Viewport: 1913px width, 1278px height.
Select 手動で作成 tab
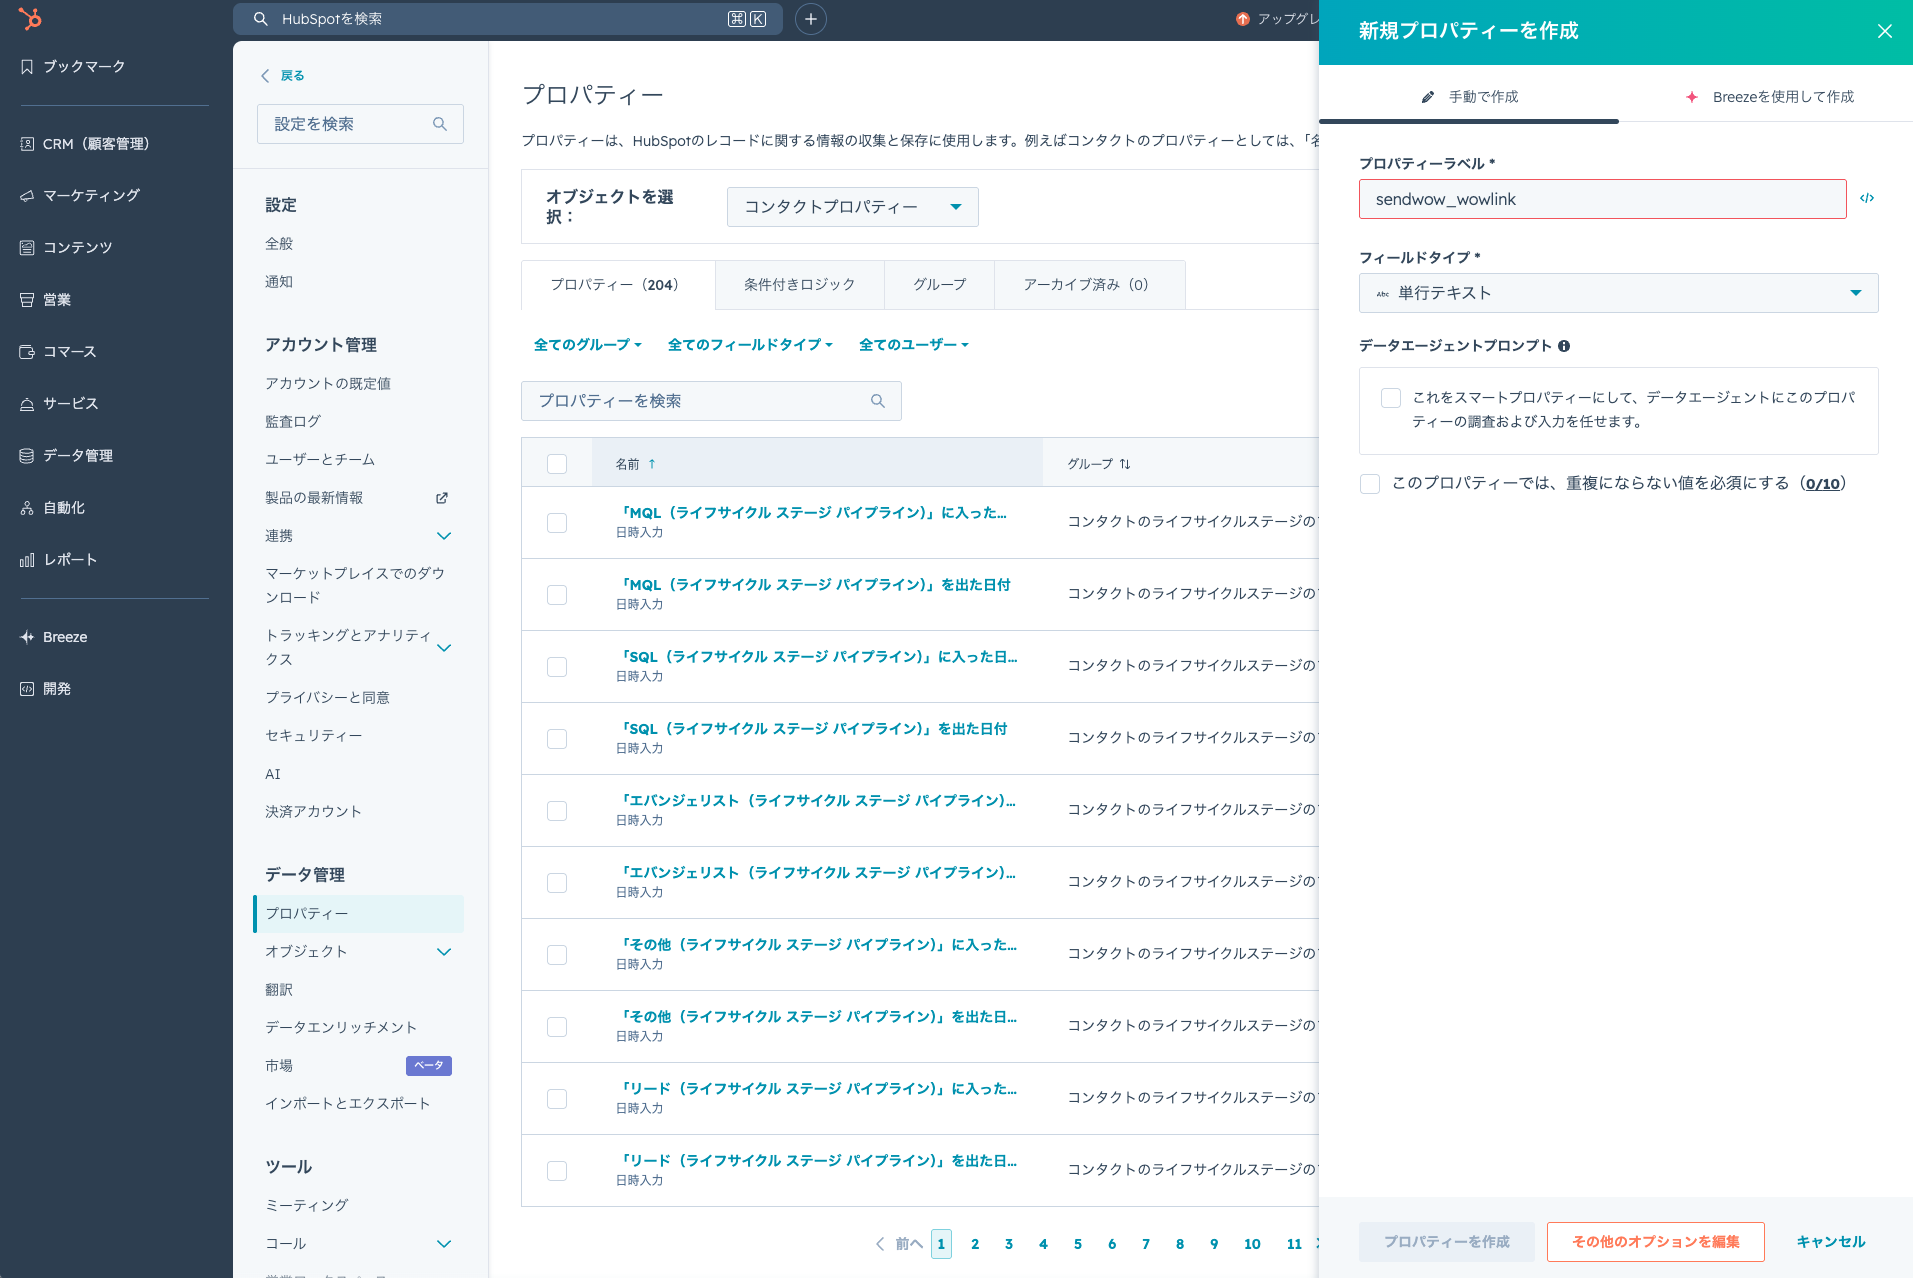[1469, 97]
